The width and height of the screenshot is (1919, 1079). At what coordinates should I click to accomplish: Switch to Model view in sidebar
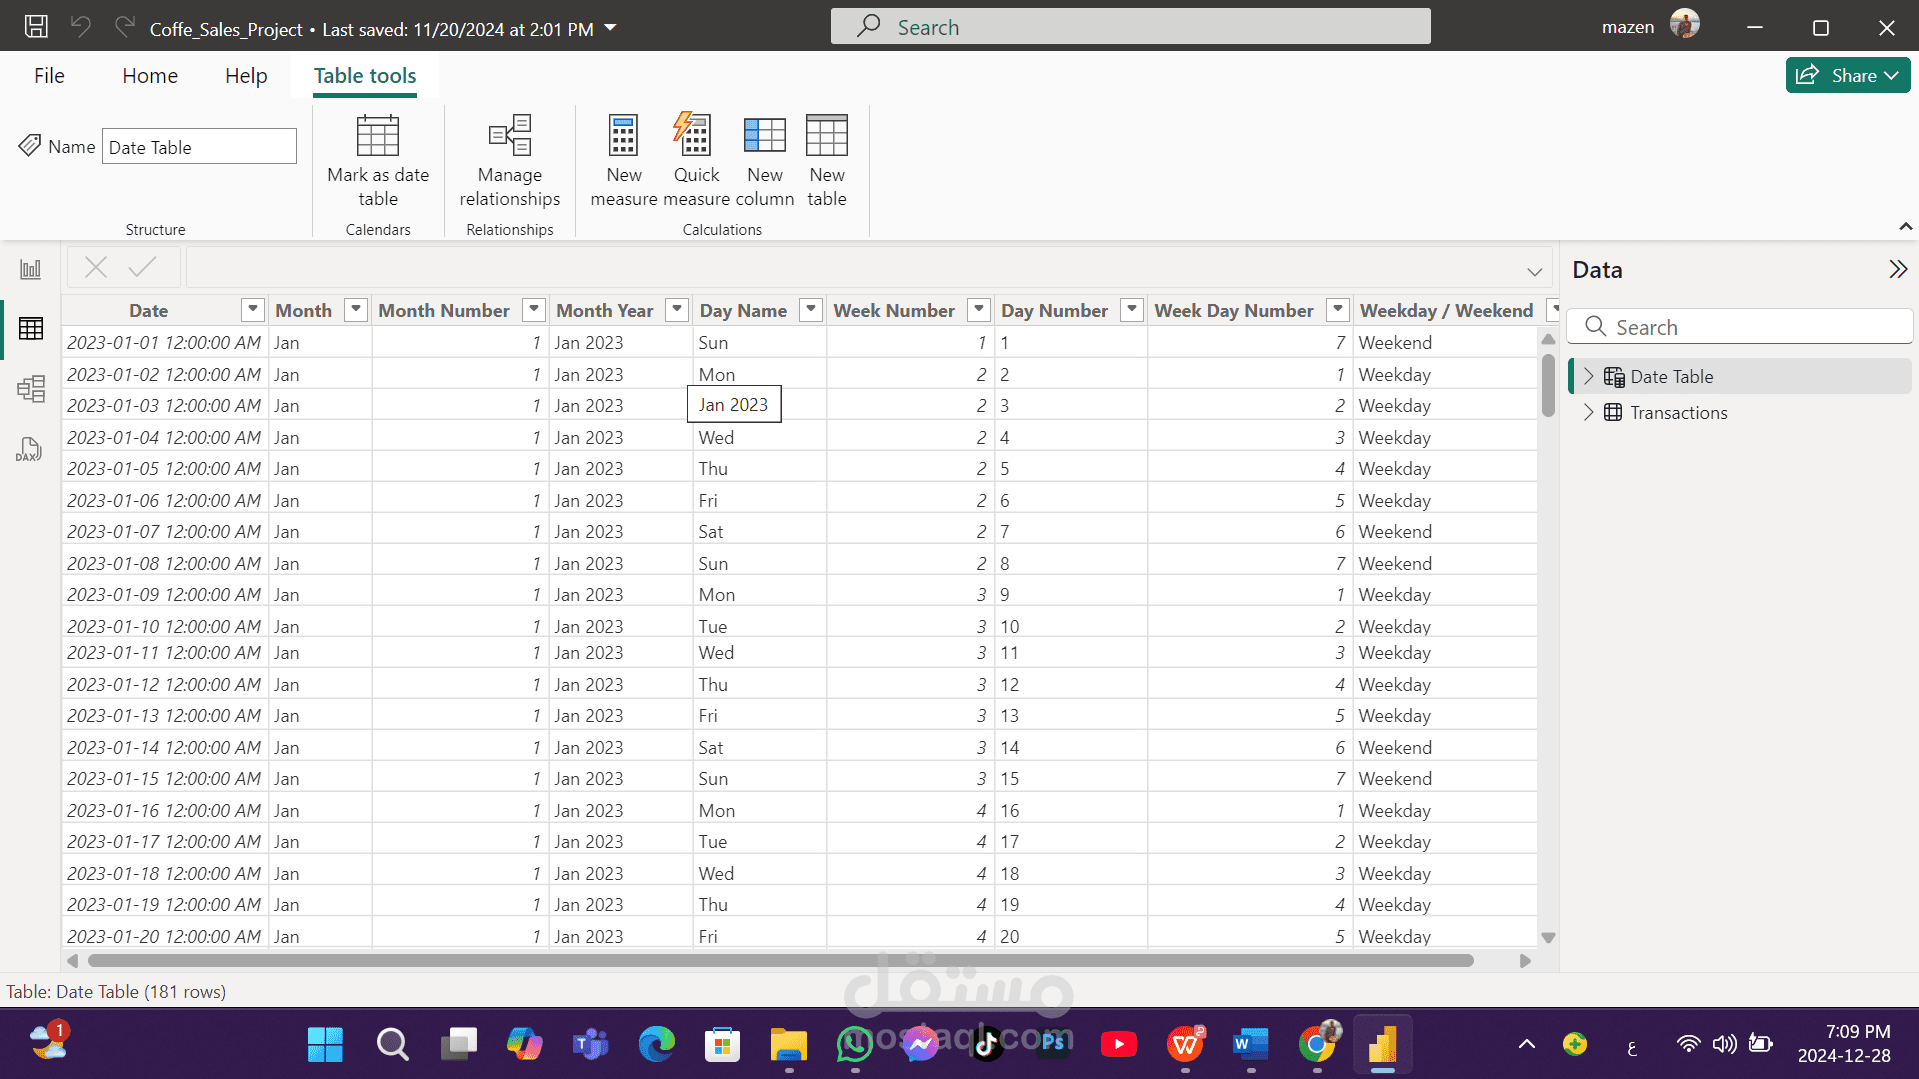coord(31,388)
